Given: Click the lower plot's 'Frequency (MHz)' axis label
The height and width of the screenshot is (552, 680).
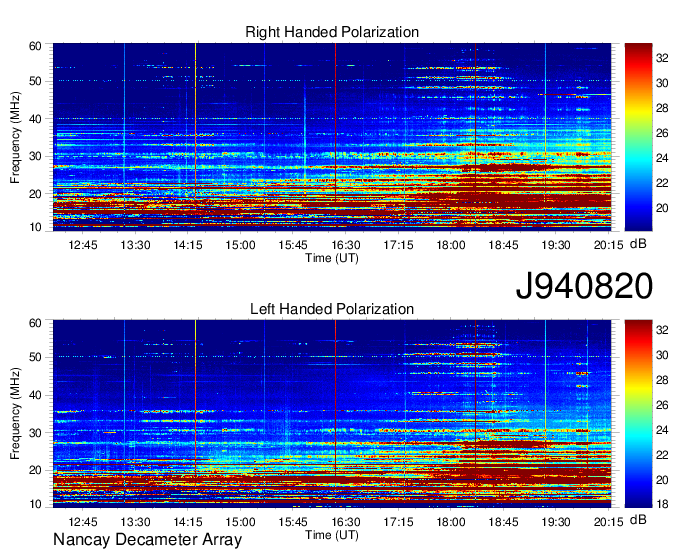Looking at the screenshot, I should 15,414.
